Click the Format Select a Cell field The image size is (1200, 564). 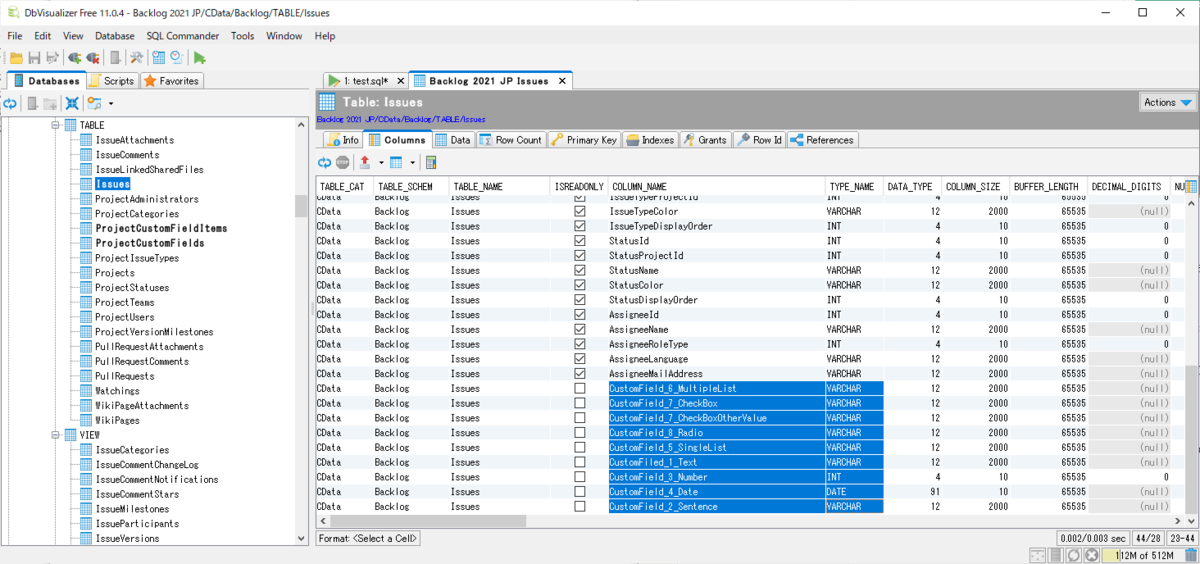point(368,538)
